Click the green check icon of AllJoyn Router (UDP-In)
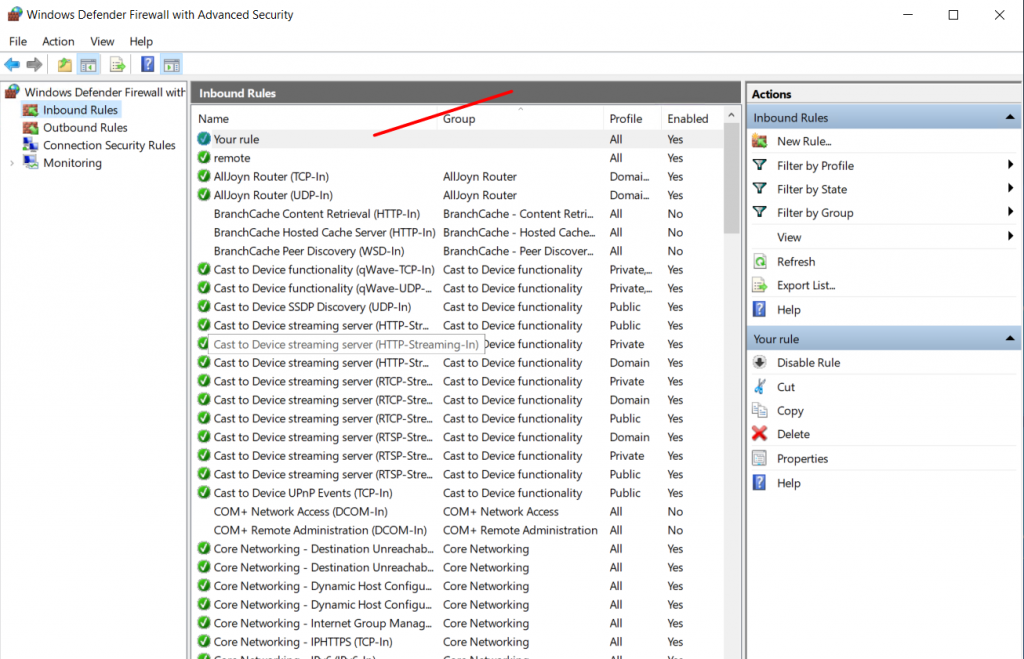 [x=204, y=195]
